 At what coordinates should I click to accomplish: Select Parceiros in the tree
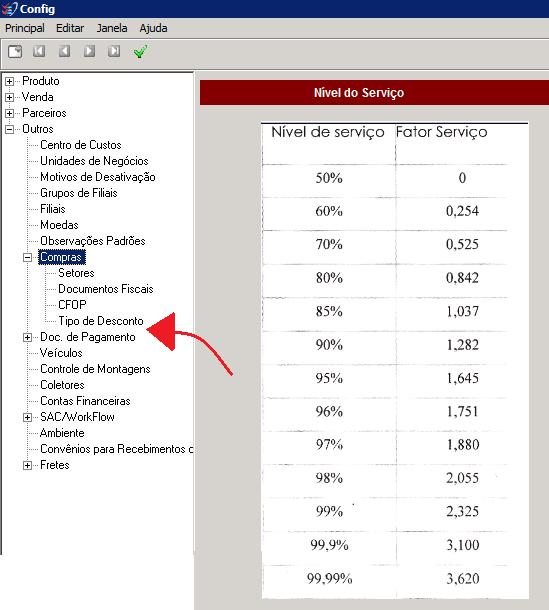(44, 113)
